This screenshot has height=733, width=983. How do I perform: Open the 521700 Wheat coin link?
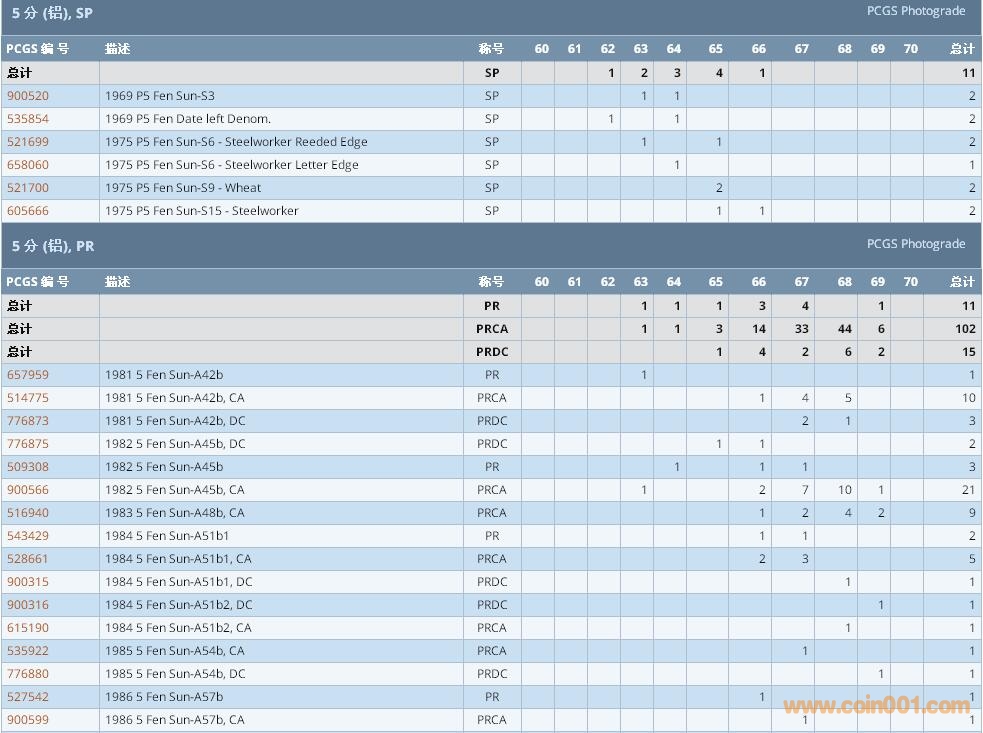pos(28,188)
